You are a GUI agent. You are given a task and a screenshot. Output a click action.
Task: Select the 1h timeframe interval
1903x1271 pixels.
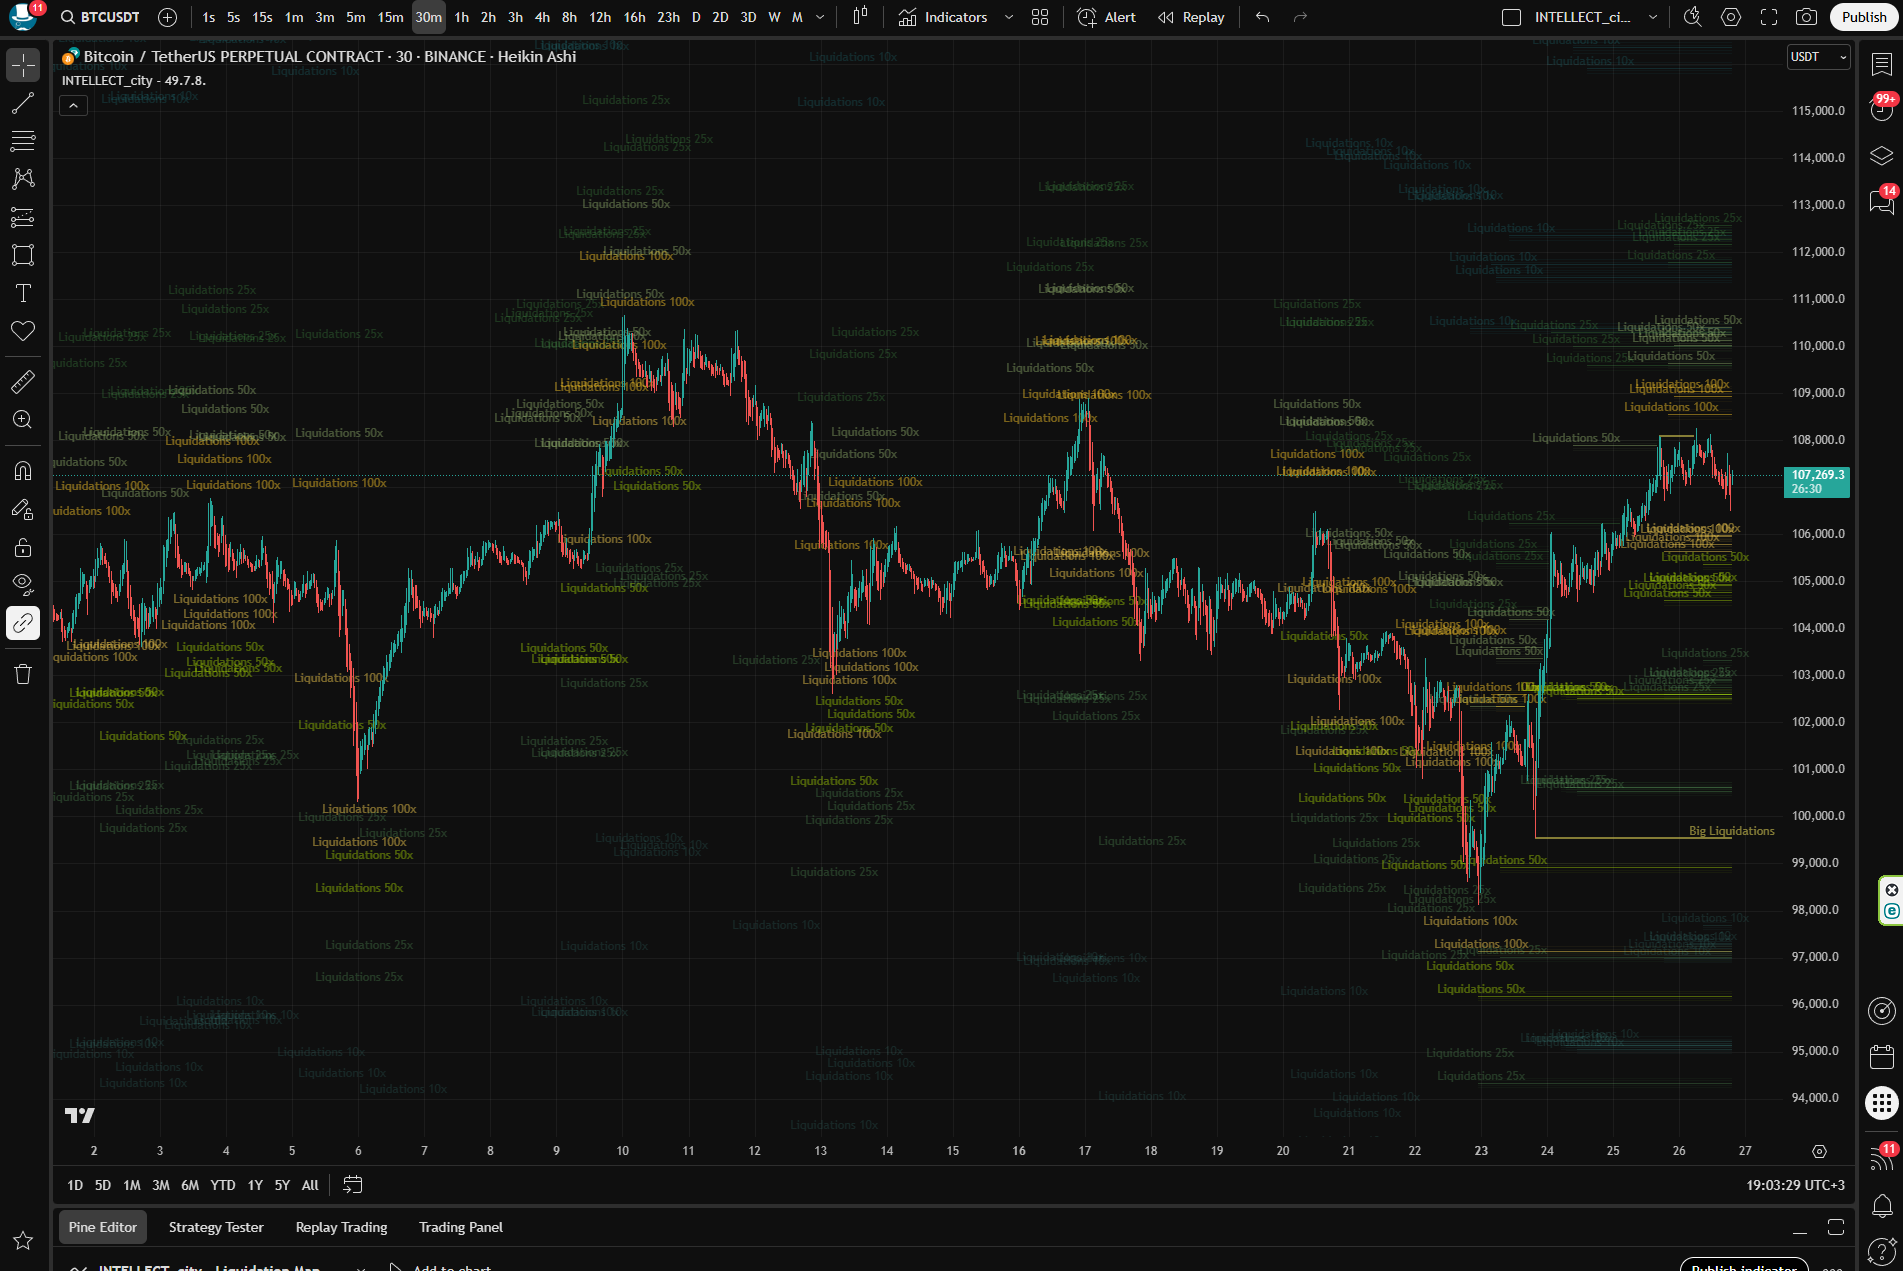(x=461, y=17)
